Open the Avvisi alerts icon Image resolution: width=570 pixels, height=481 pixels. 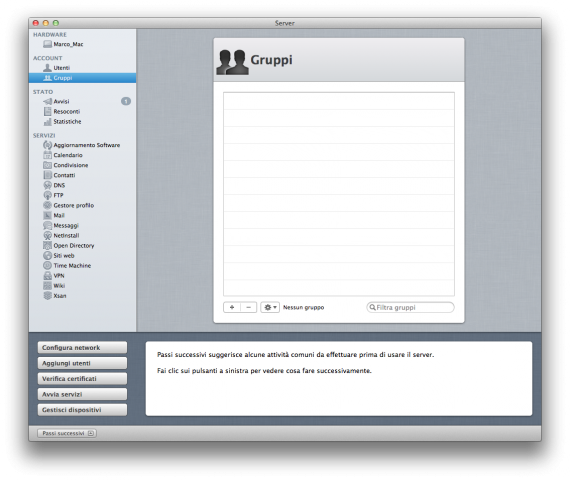(47, 101)
